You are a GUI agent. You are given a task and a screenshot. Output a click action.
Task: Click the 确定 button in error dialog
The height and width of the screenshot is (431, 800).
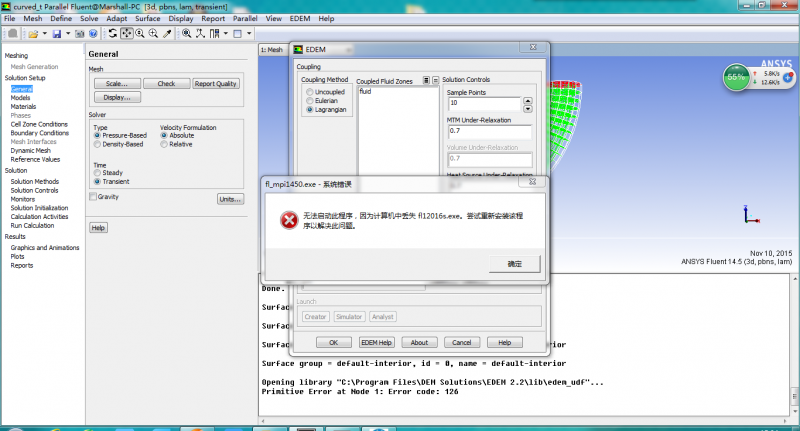[x=514, y=264]
